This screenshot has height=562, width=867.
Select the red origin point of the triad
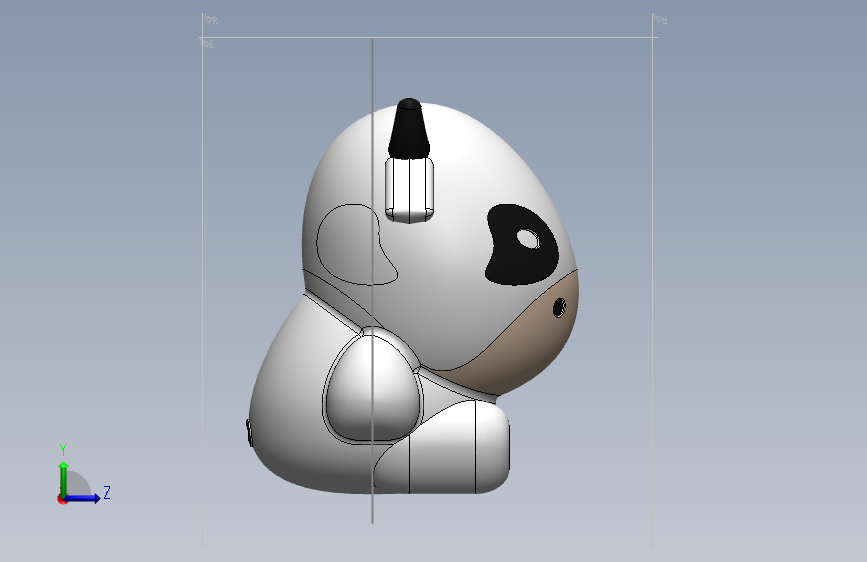point(62,499)
